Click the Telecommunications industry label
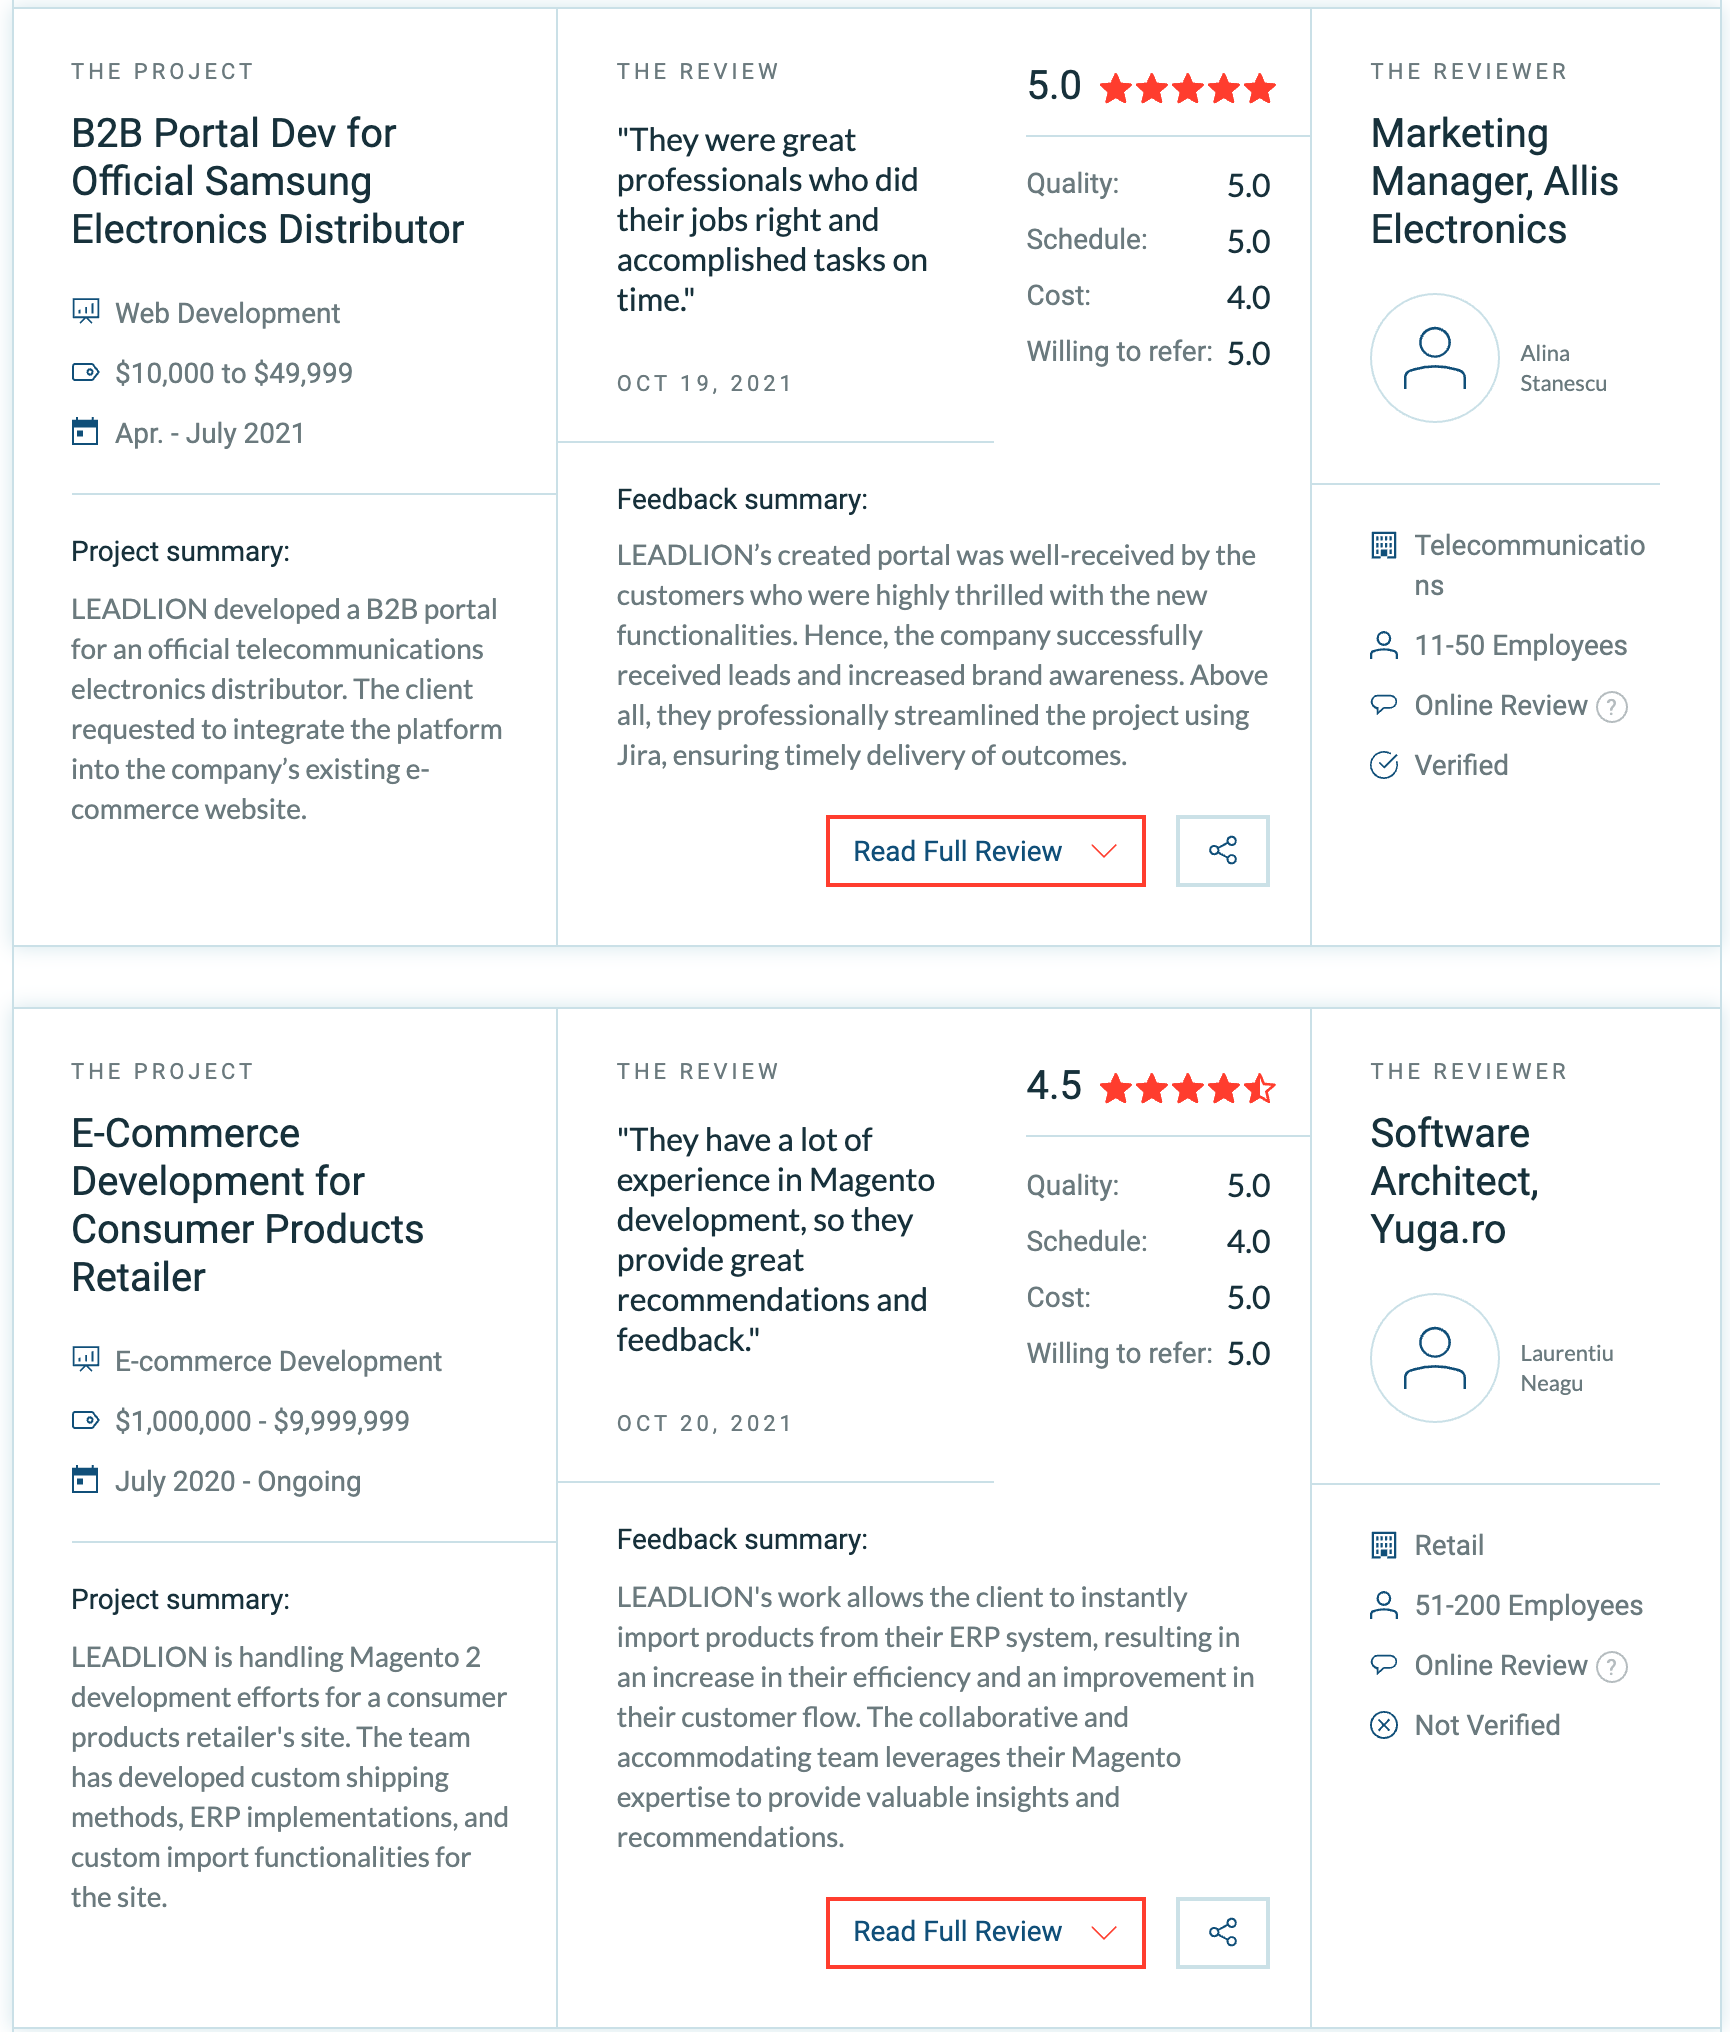This screenshot has width=1730, height=2032. point(1529,565)
